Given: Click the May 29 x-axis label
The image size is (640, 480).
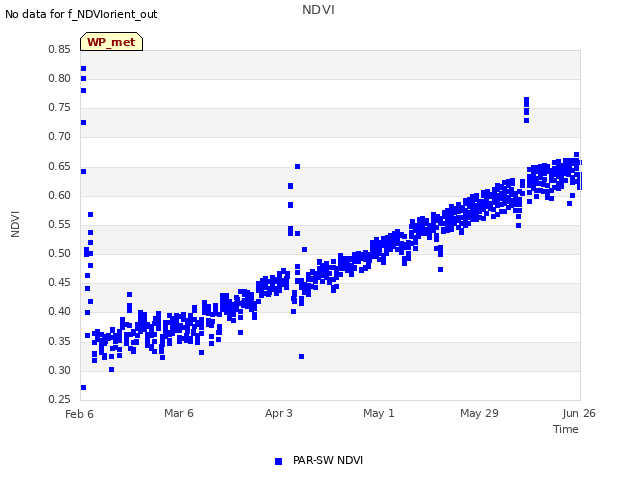Looking at the screenshot, I should [x=479, y=413].
